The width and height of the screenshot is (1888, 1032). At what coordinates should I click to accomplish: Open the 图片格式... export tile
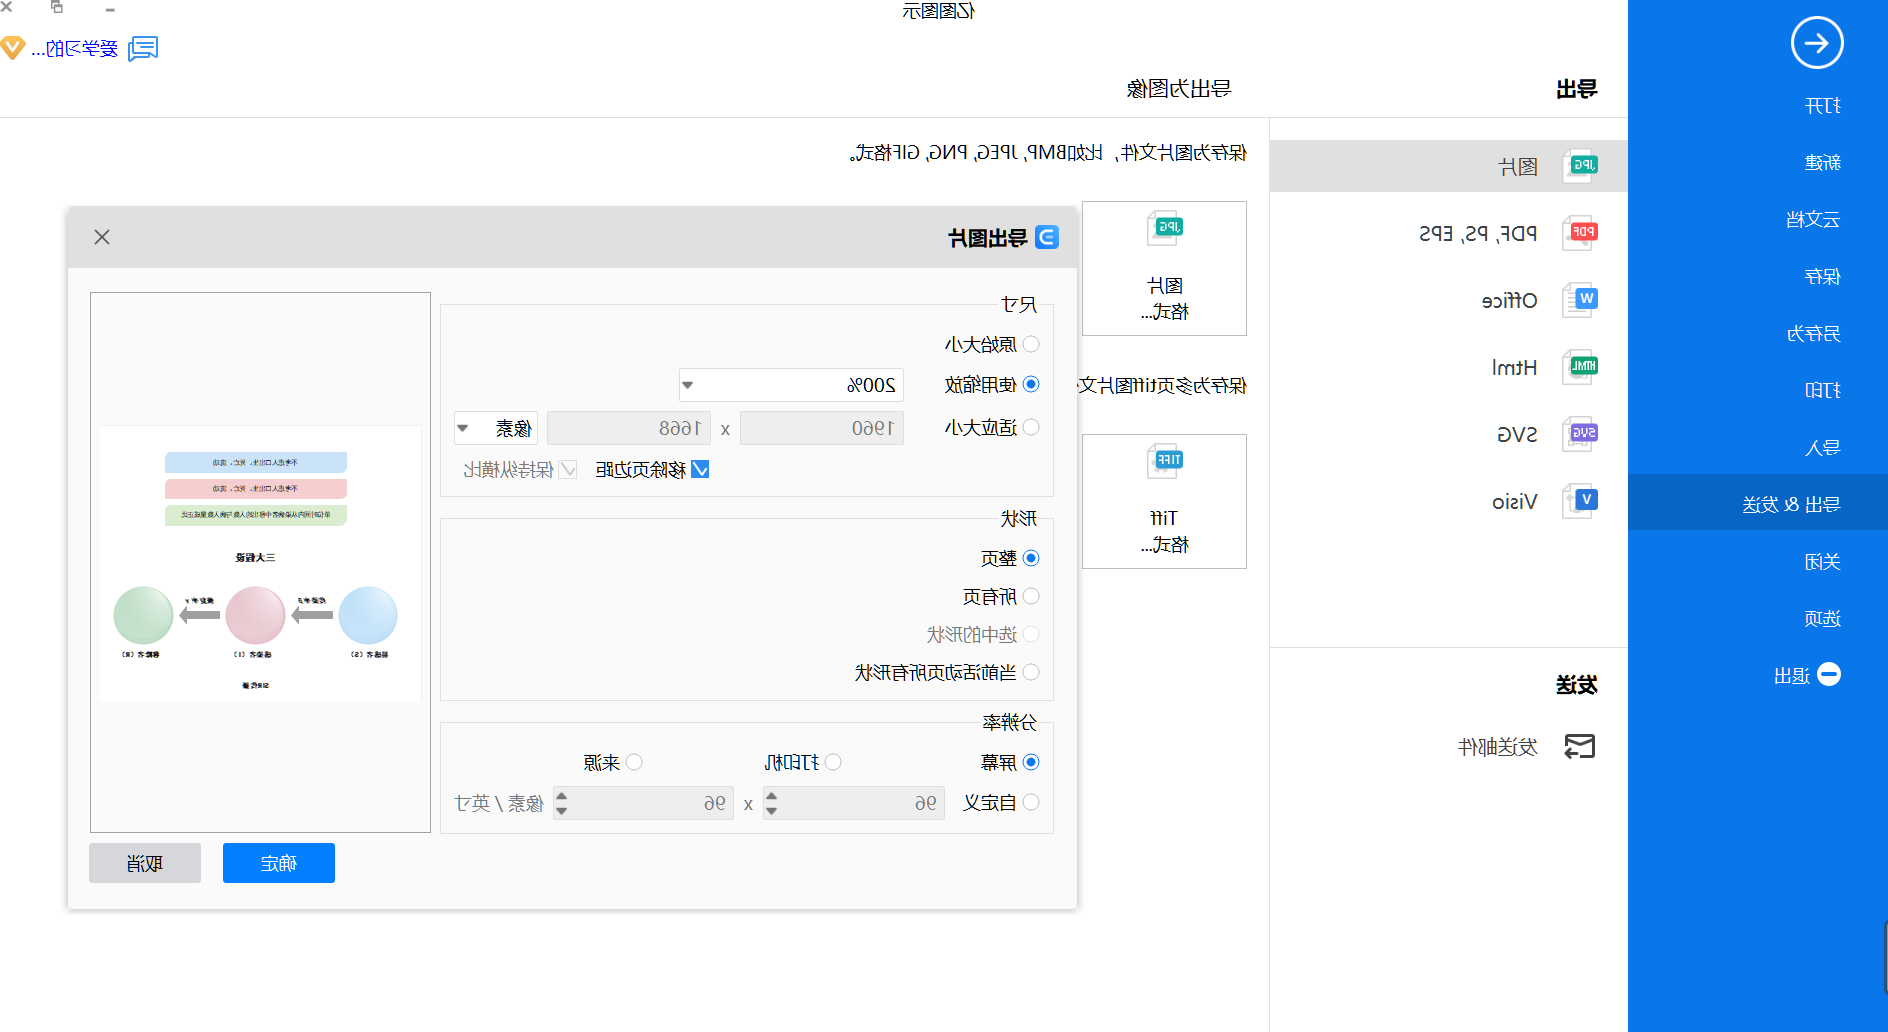point(1164,268)
